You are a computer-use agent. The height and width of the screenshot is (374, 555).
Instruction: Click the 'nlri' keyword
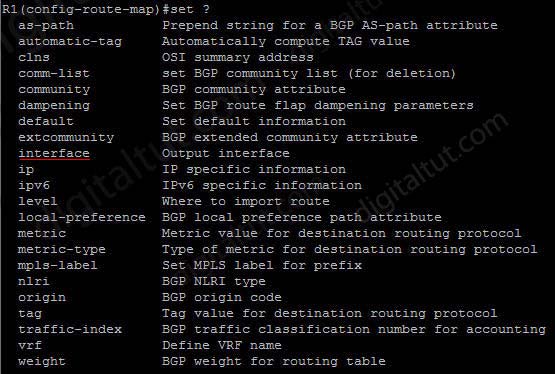(34, 281)
